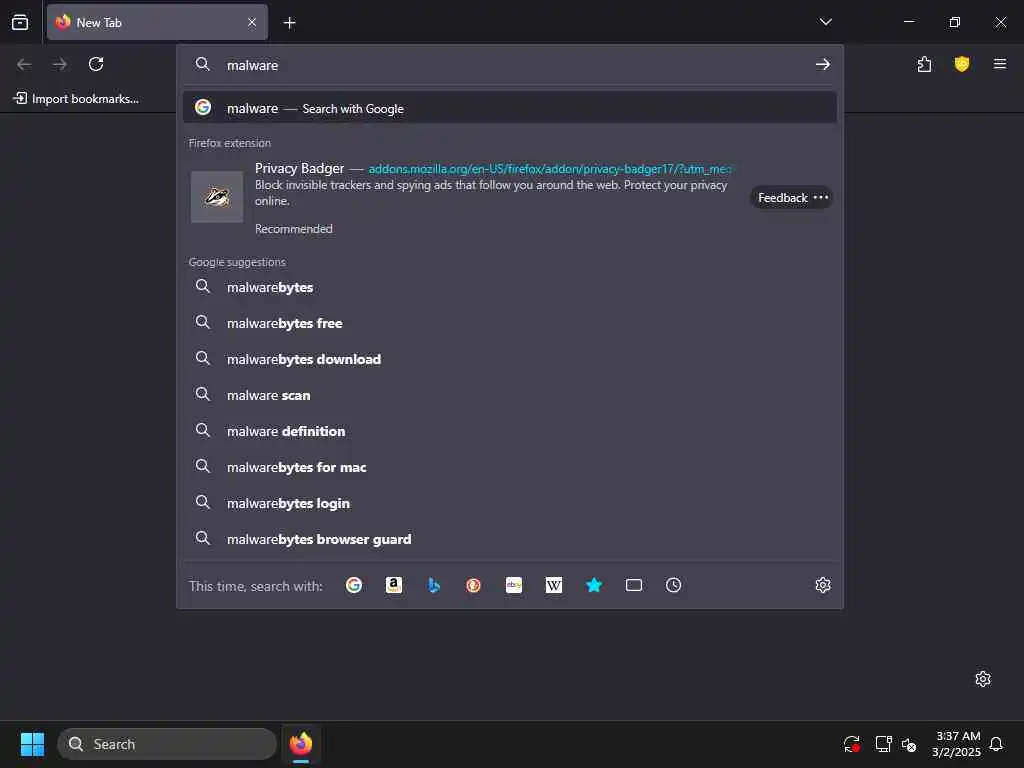Viewport: 1024px width, 768px height.
Task: Select malware Search with Google result
Action: point(509,108)
